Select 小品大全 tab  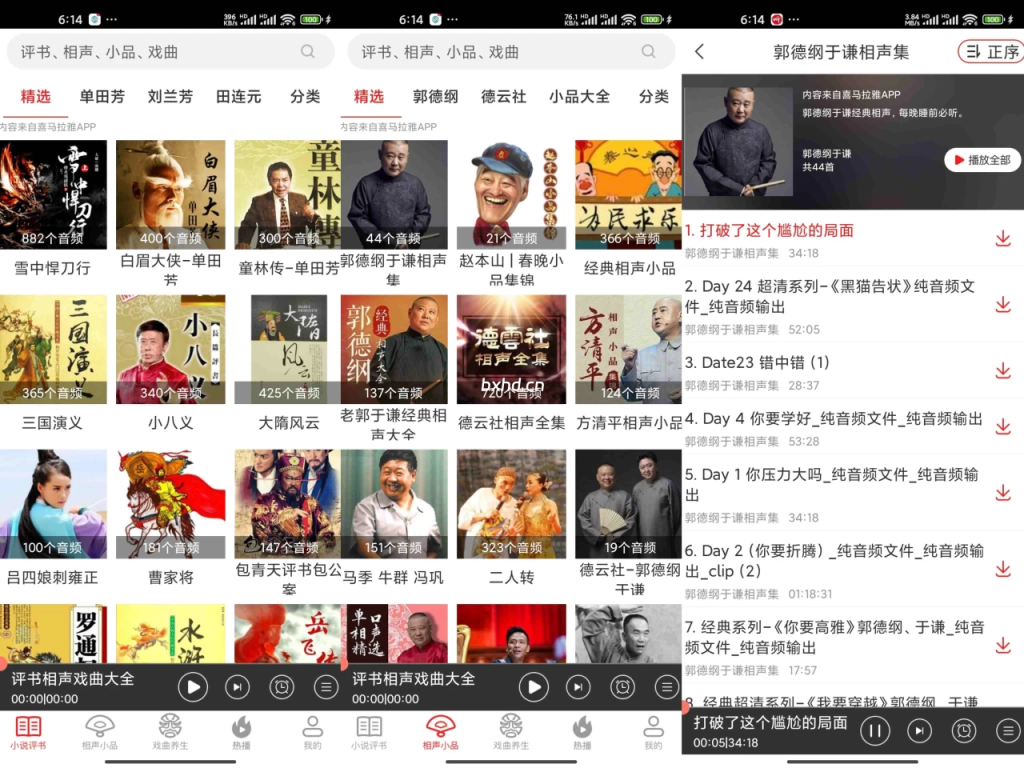point(579,97)
